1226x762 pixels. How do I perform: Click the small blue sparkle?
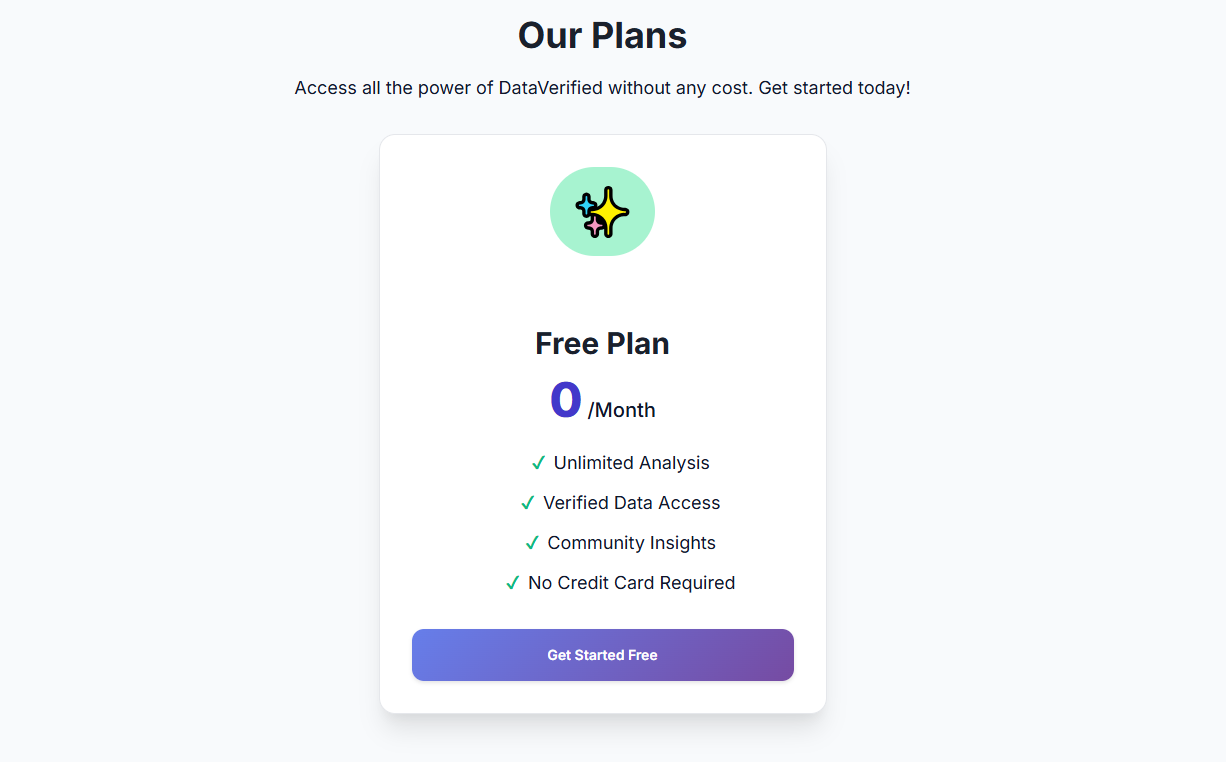(585, 205)
